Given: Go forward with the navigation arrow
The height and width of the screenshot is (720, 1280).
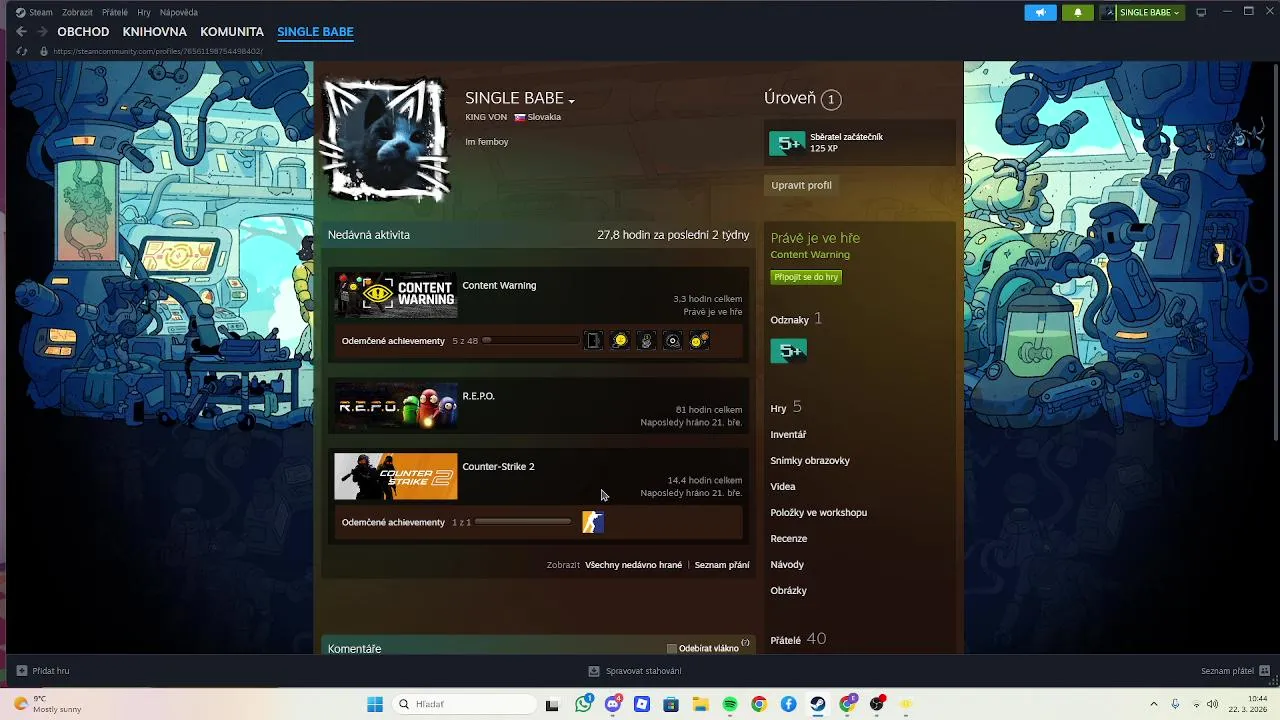Looking at the screenshot, I should click(x=42, y=32).
